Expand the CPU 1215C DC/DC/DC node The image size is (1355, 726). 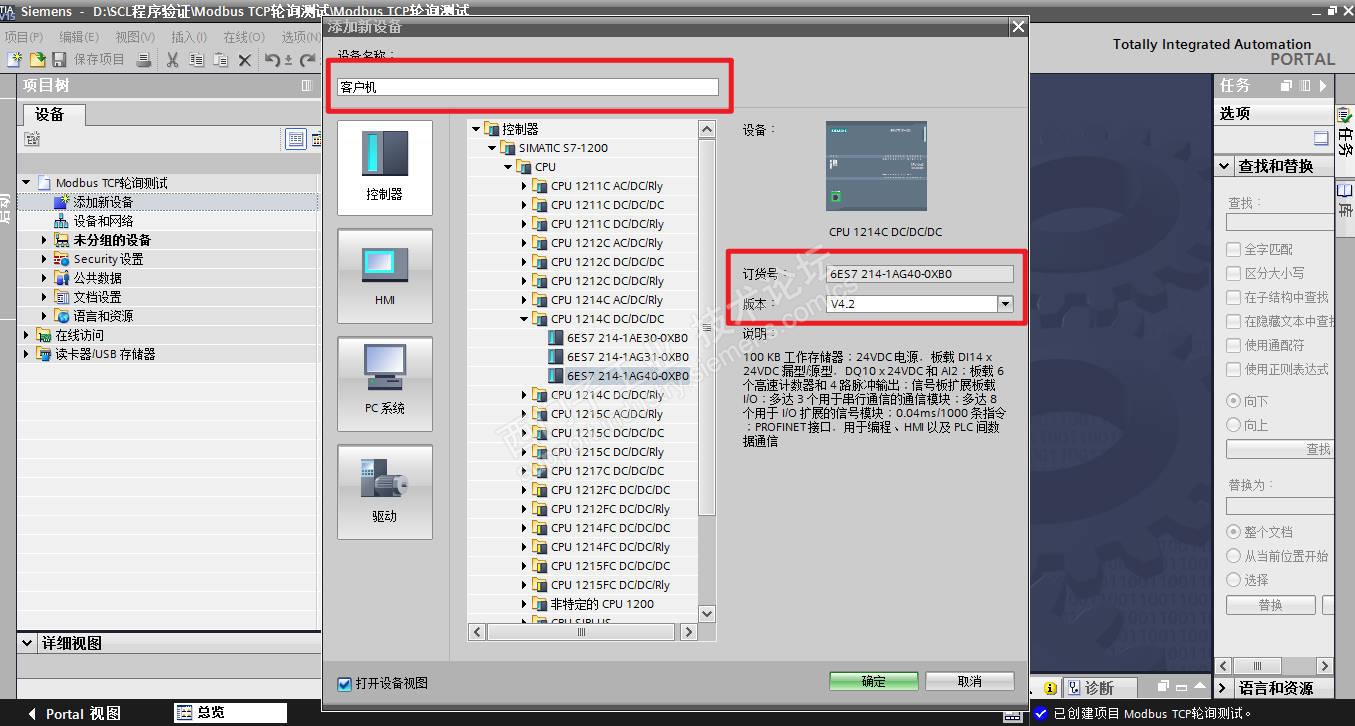(x=524, y=433)
